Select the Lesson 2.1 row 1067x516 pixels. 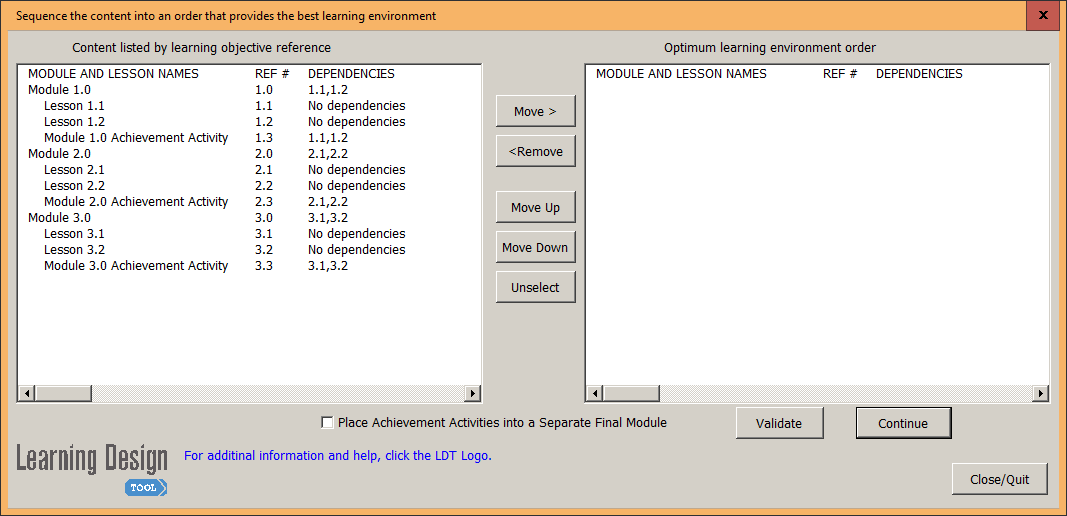coord(249,170)
